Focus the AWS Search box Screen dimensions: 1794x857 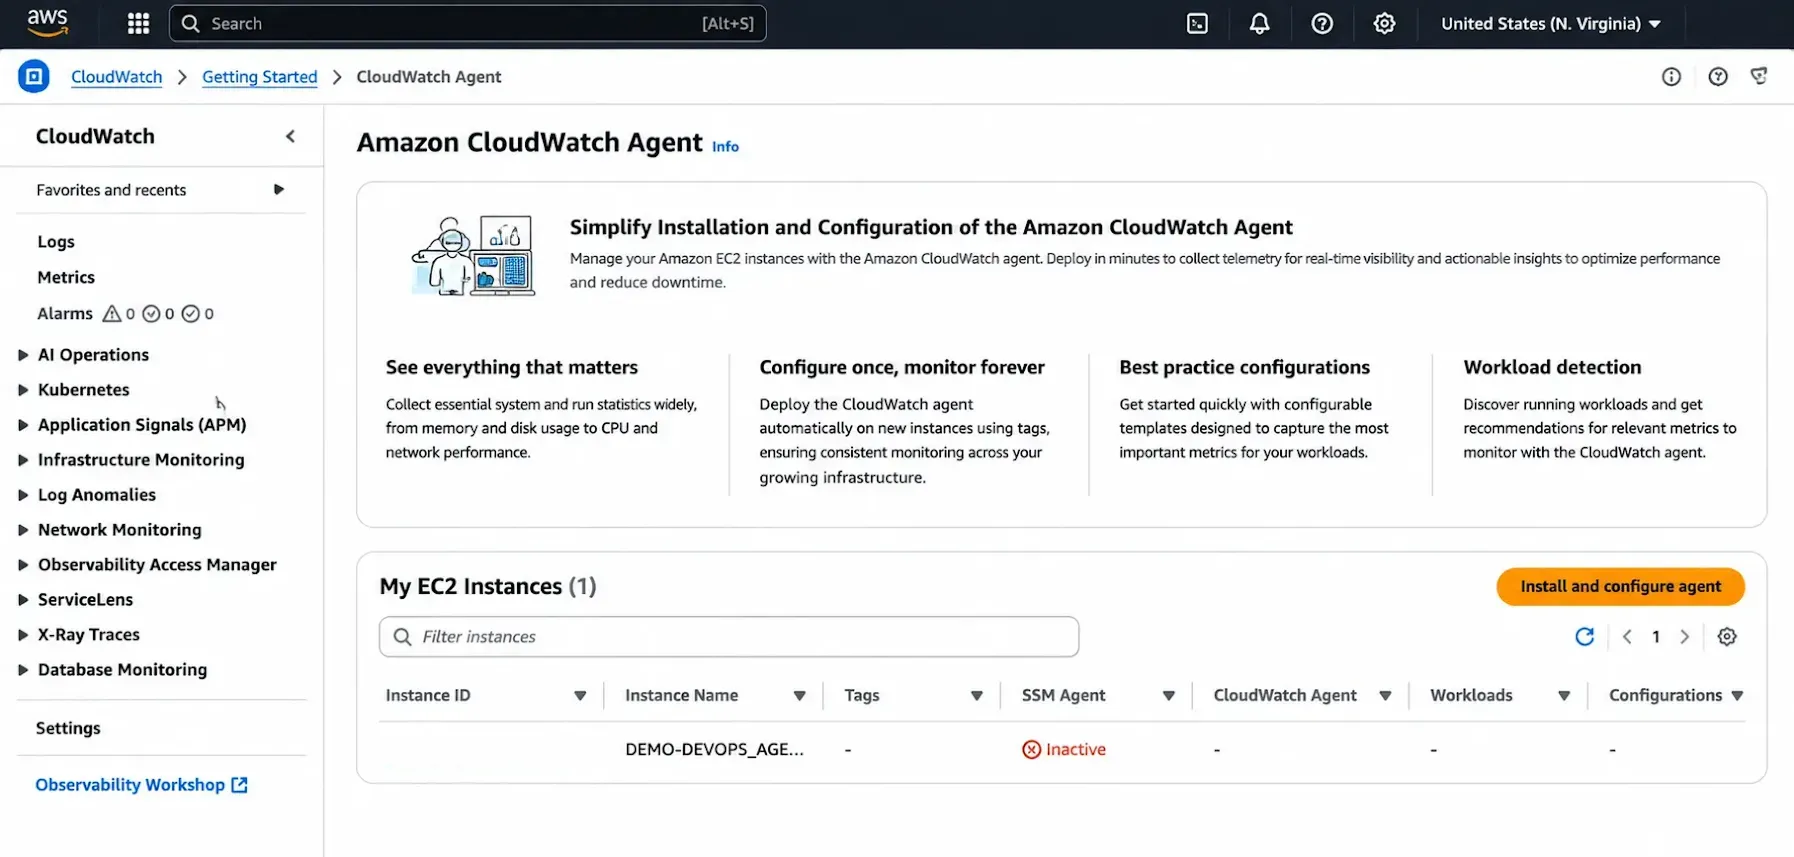click(468, 23)
